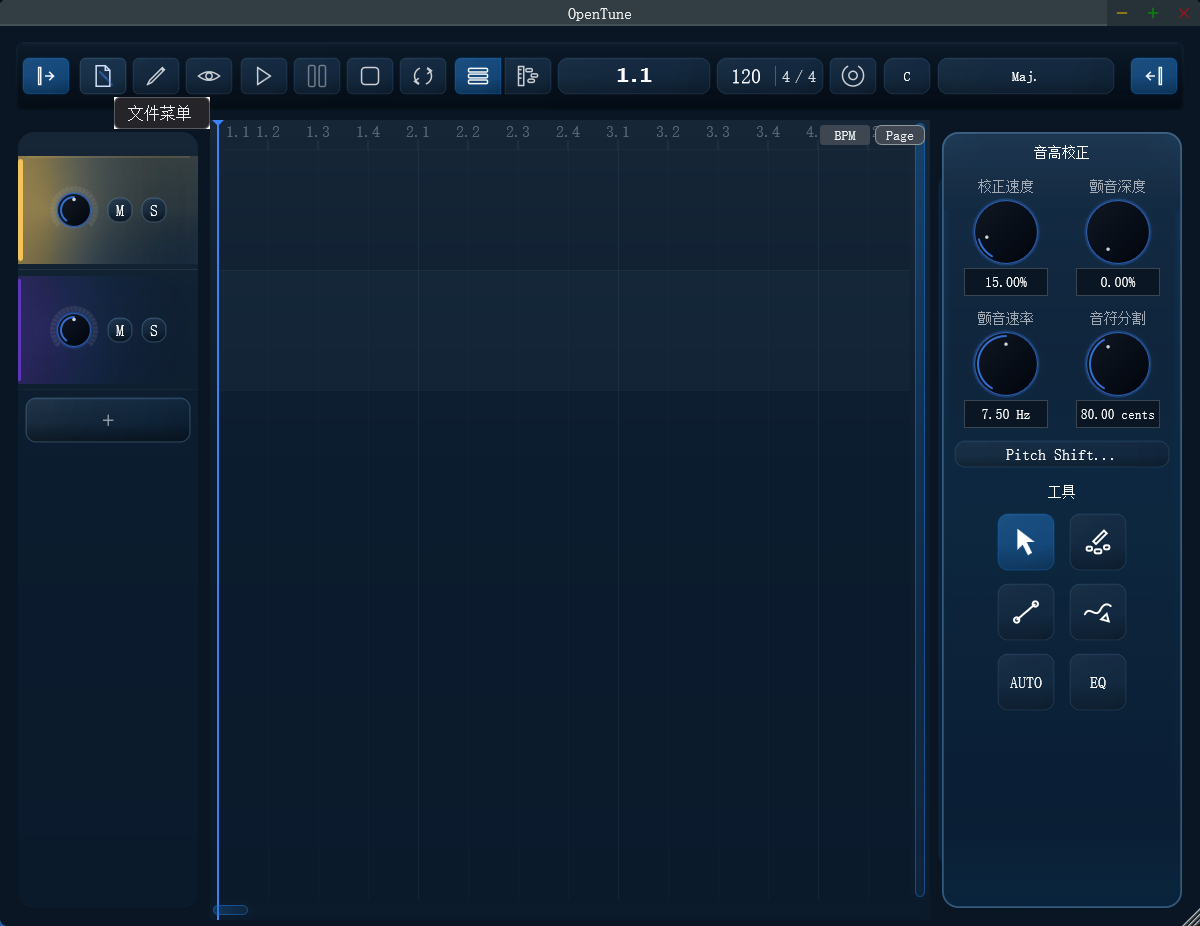Select the line anchor tool
The width and height of the screenshot is (1200, 926).
tap(1026, 612)
